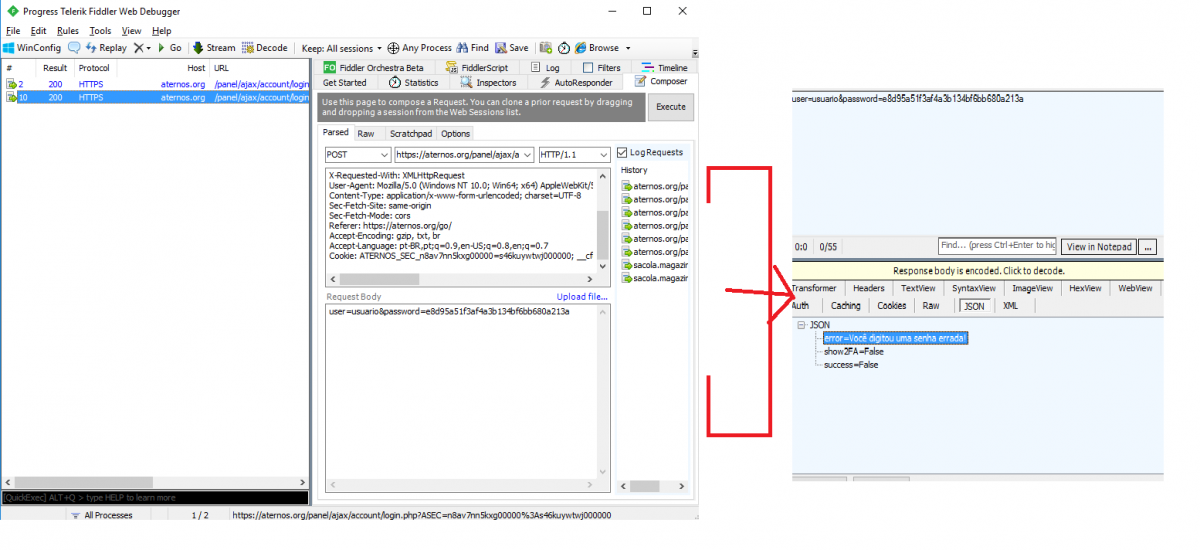The image size is (1200, 550).
Task: Select session number 10 in list
Action: pyautogui.click(x=155, y=98)
